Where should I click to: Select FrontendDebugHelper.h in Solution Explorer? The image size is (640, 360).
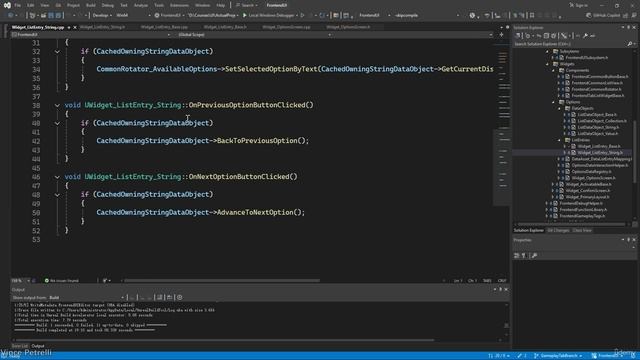(x=581, y=203)
